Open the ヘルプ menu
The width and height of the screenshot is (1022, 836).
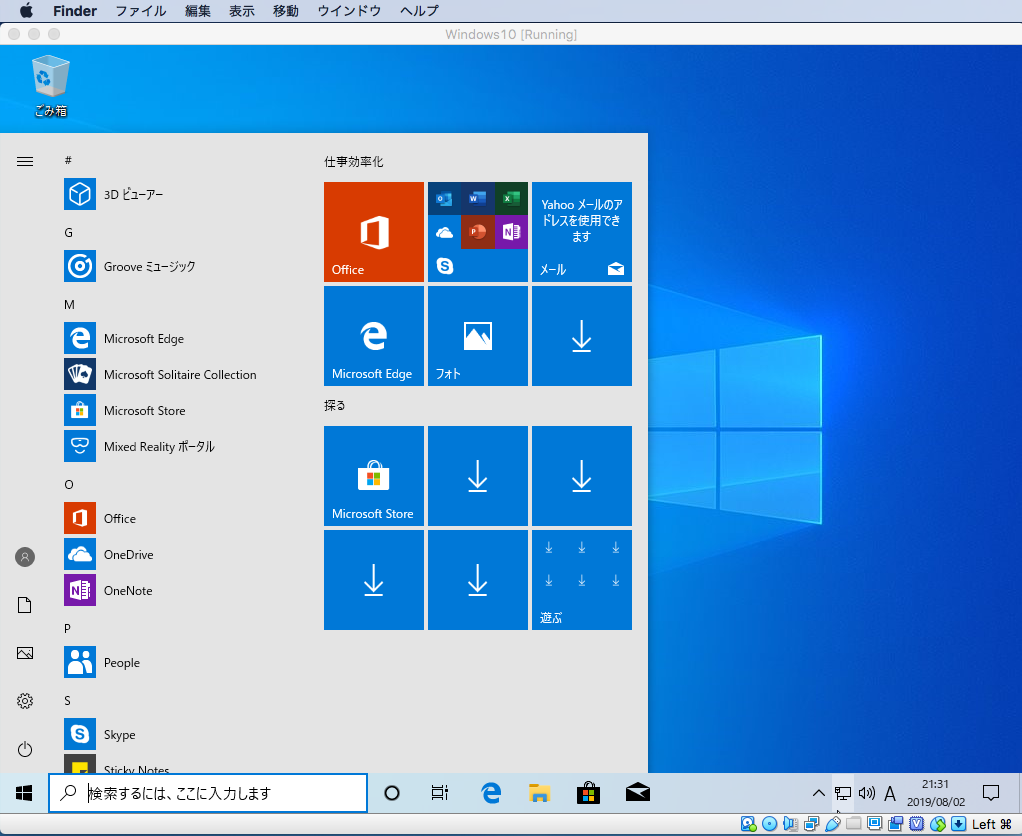click(x=420, y=10)
